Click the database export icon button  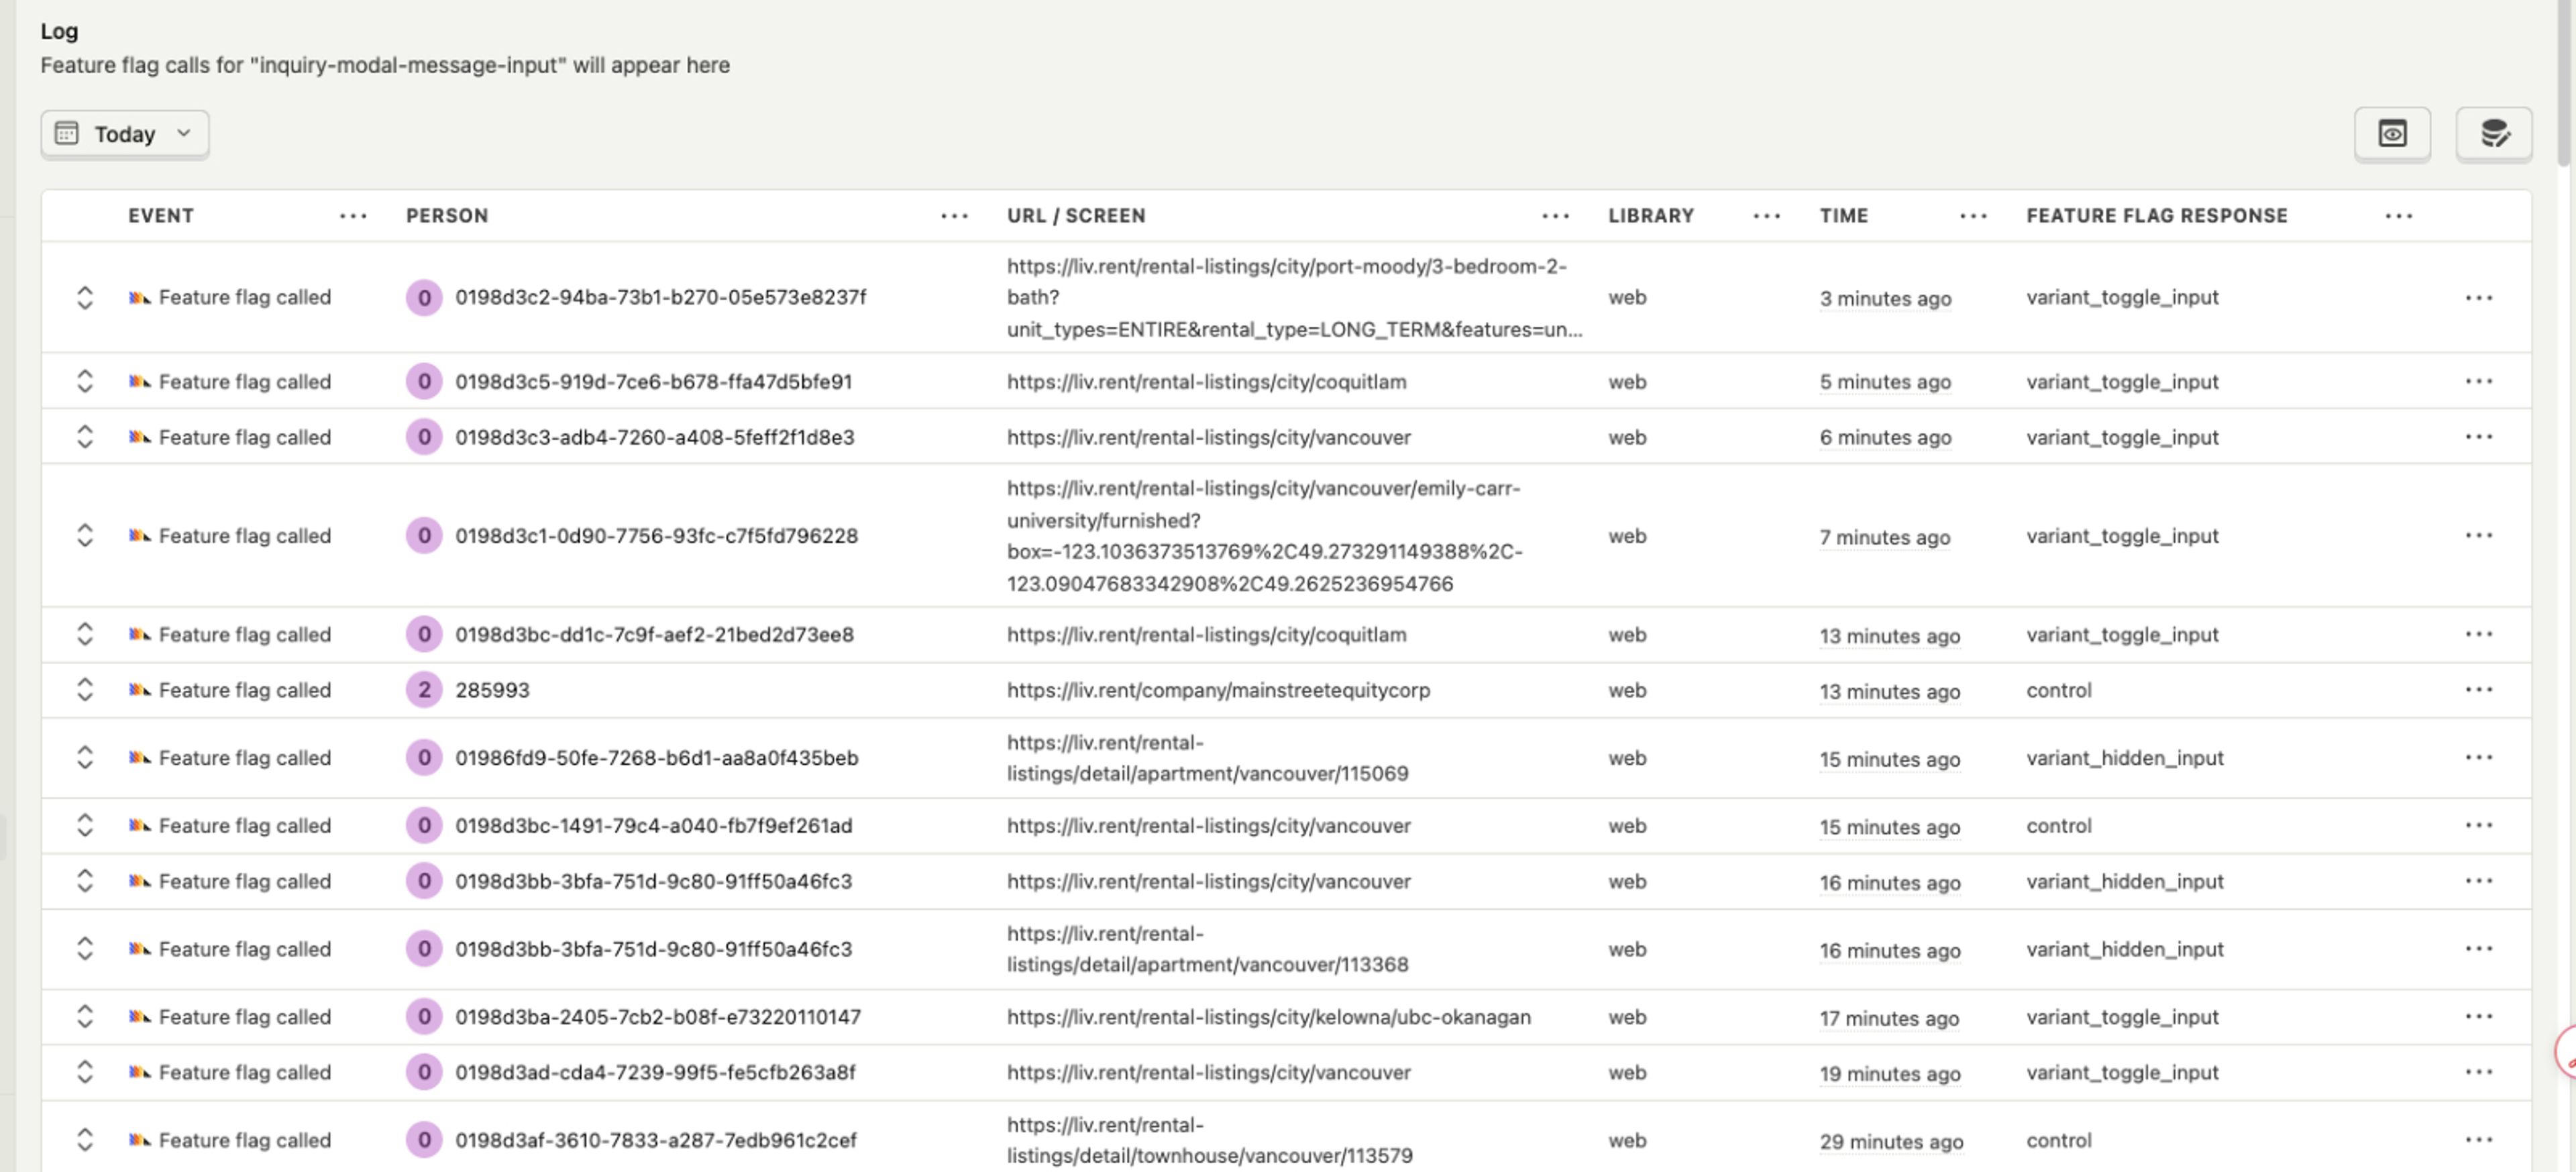2493,134
